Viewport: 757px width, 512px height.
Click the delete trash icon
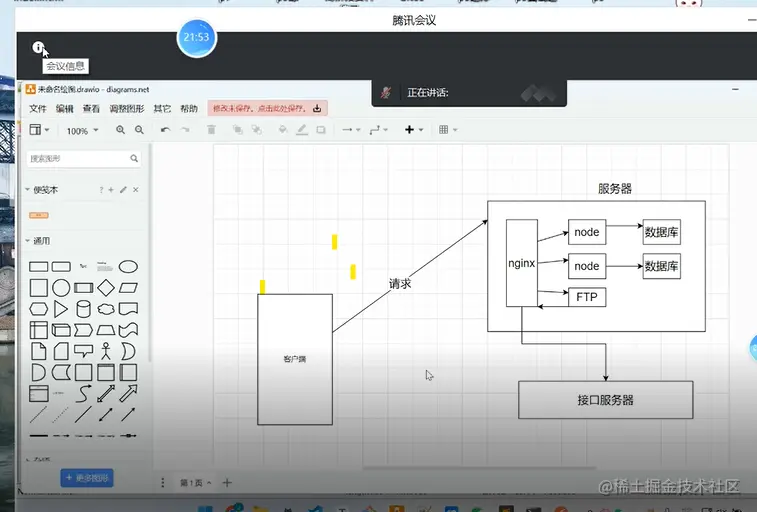coord(211,129)
